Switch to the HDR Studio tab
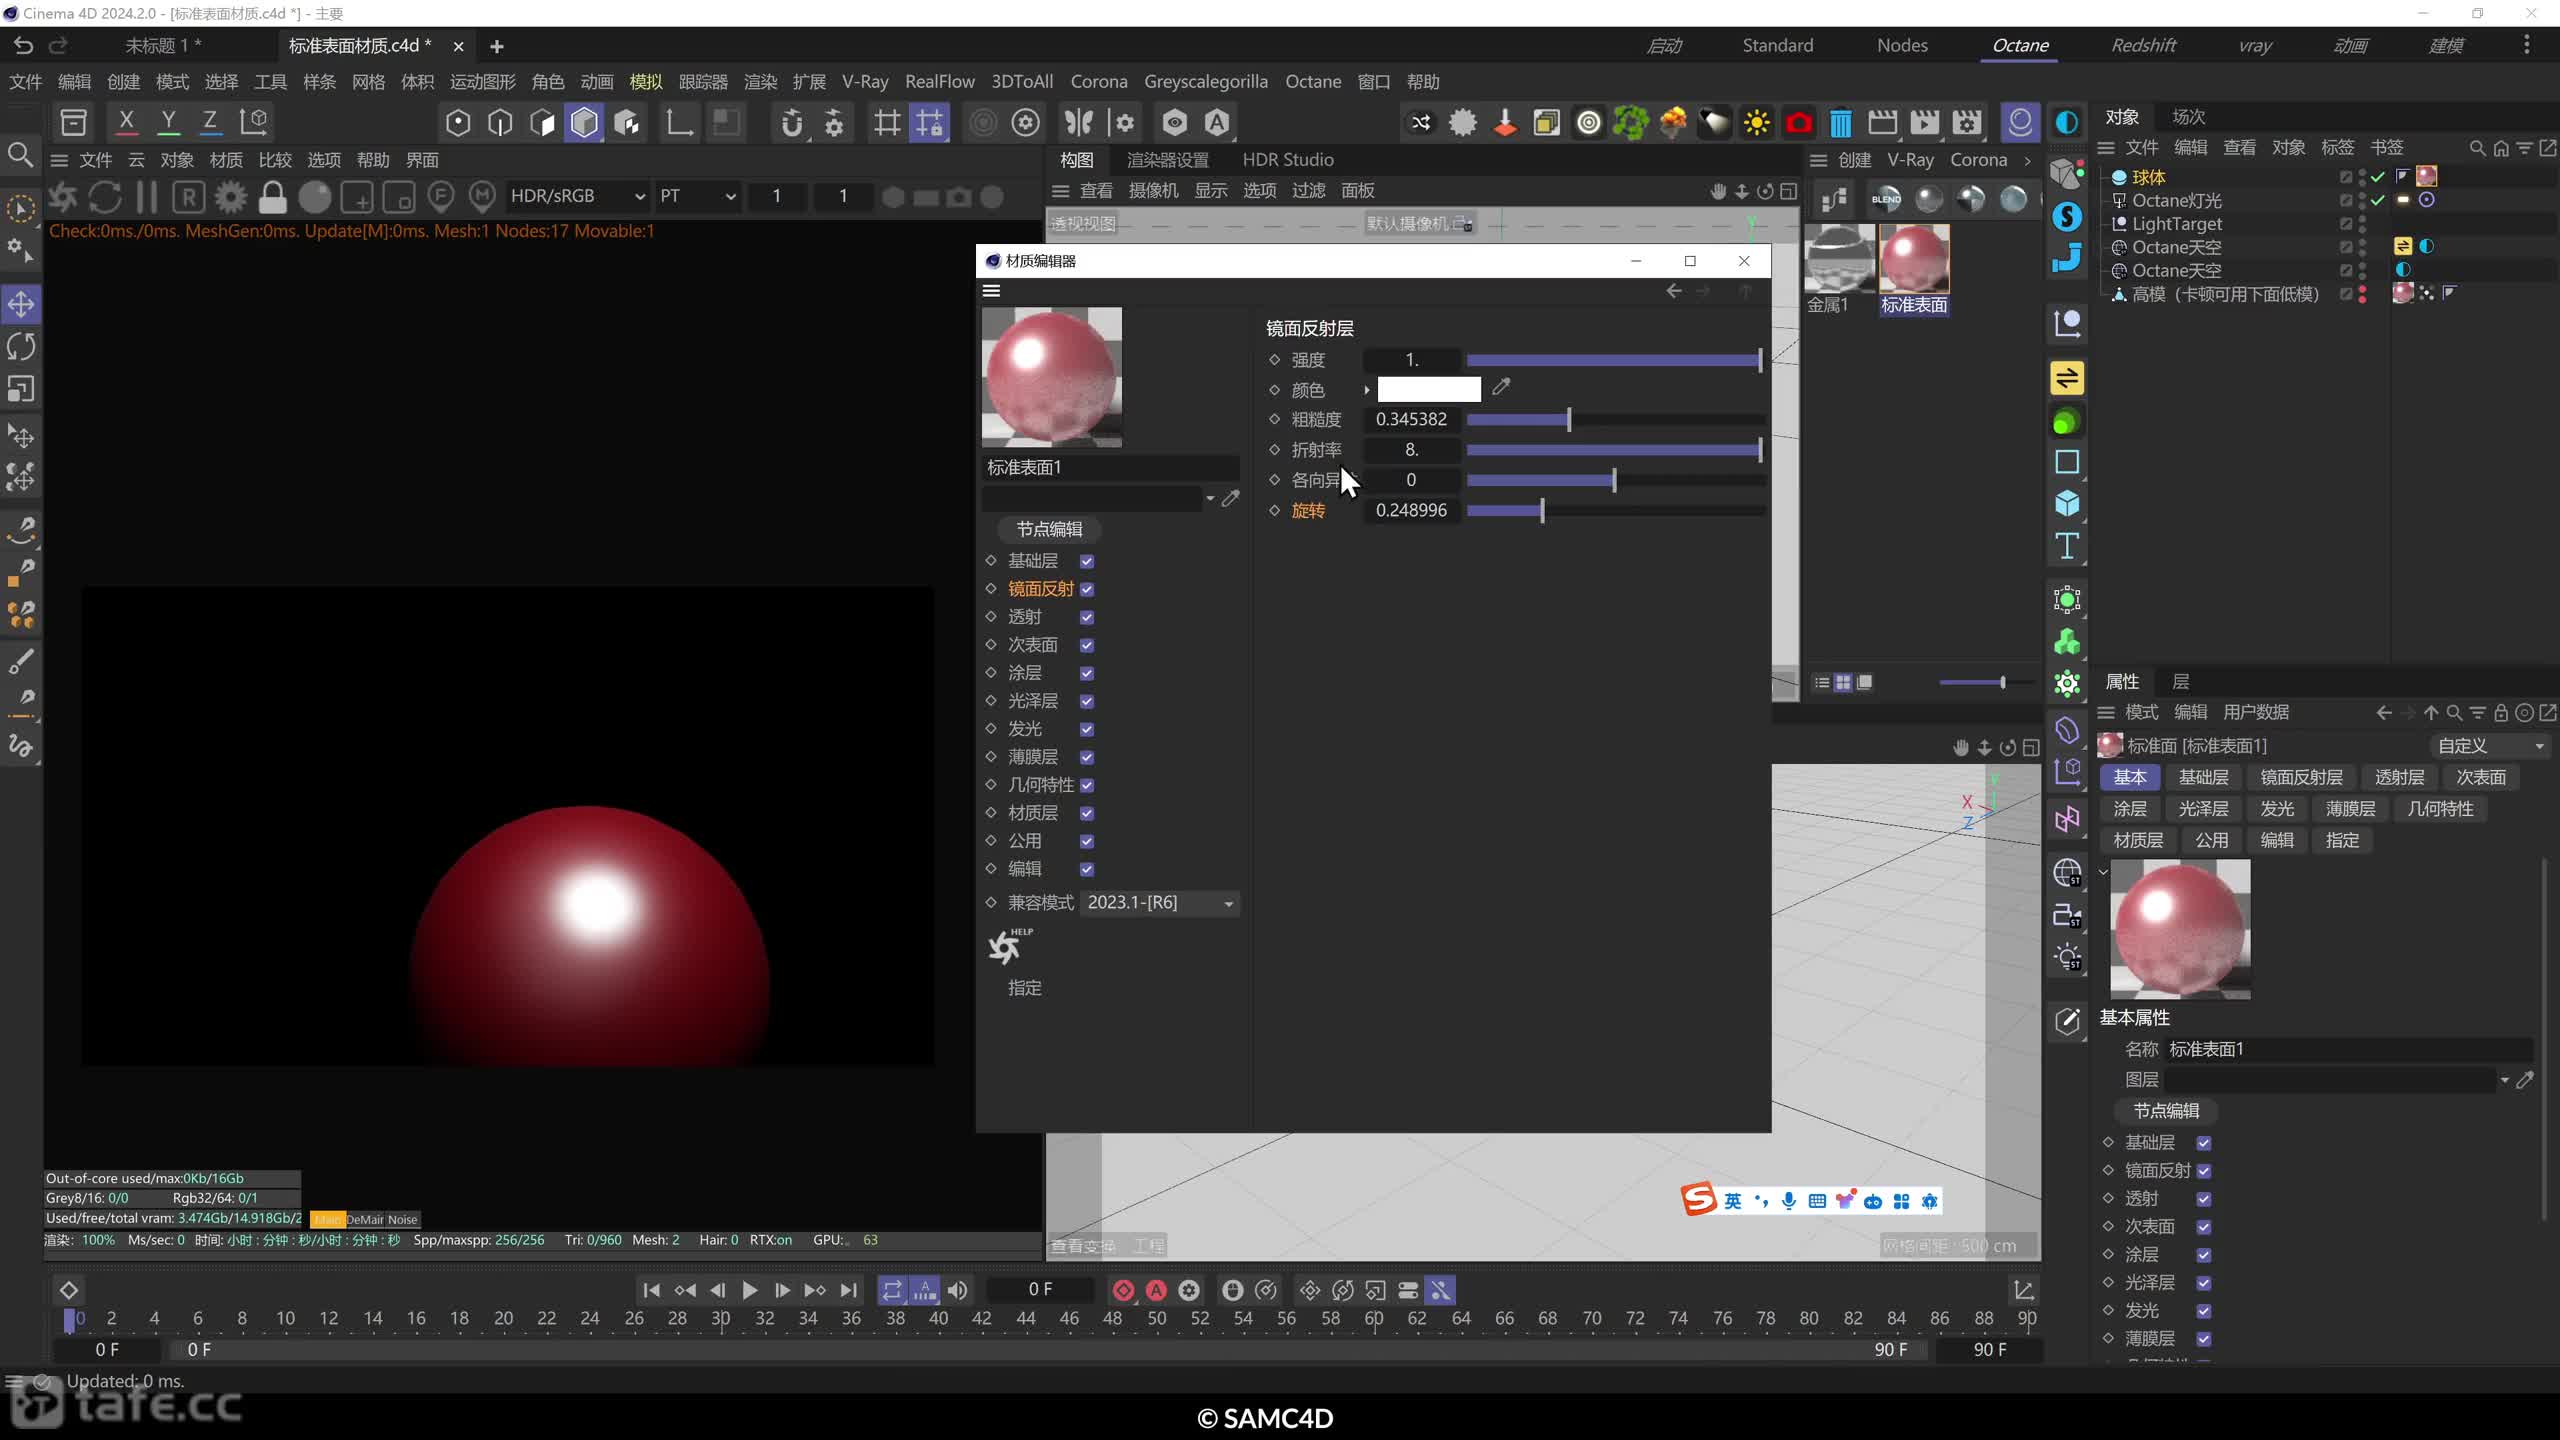 pyautogui.click(x=1287, y=160)
